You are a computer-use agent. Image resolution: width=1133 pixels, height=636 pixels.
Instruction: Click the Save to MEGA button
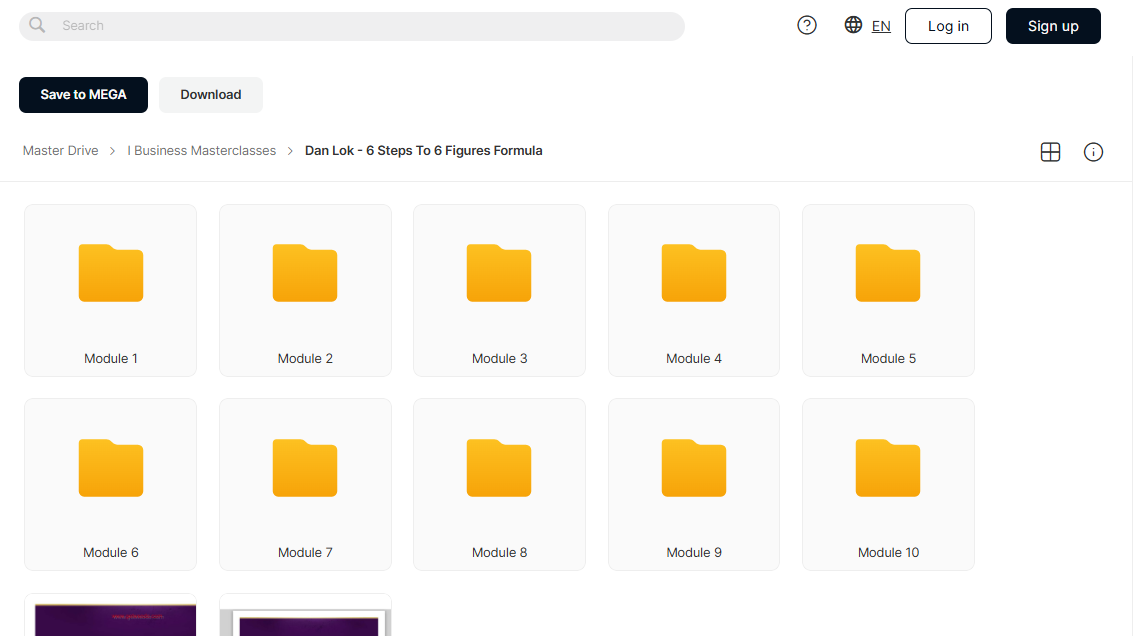point(83,95)
